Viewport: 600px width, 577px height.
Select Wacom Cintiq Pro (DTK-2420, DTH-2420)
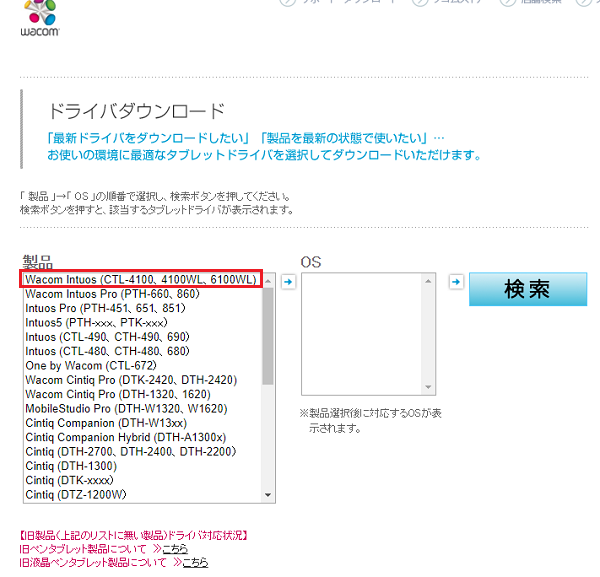click(143, 380)
